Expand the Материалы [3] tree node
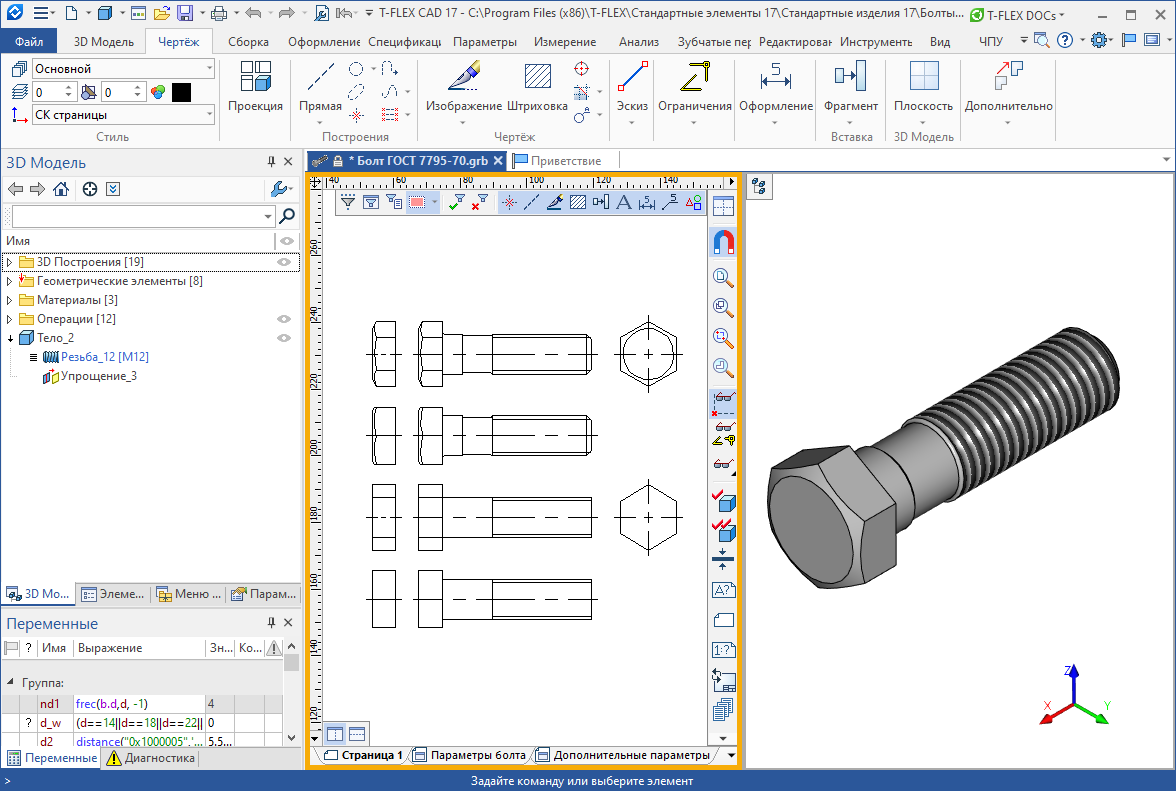 point(10,300)
